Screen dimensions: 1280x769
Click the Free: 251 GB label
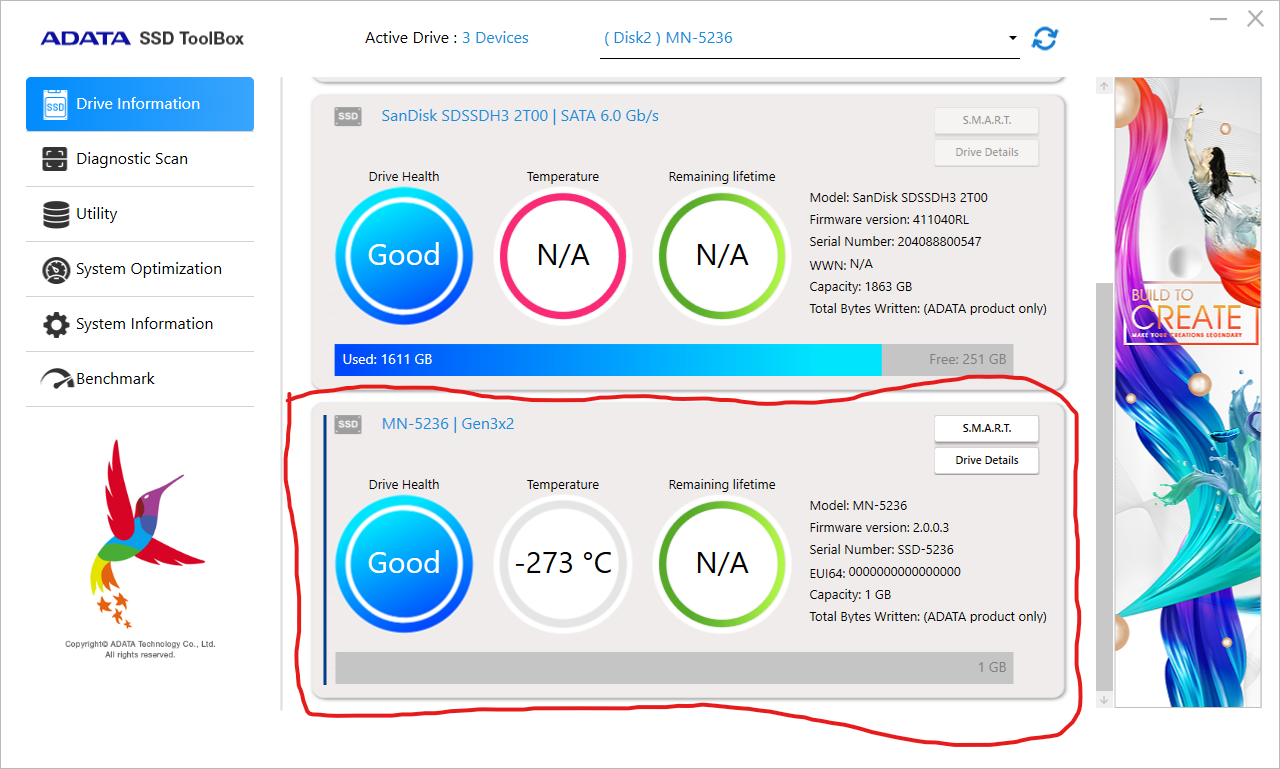(x=968, y=360)
